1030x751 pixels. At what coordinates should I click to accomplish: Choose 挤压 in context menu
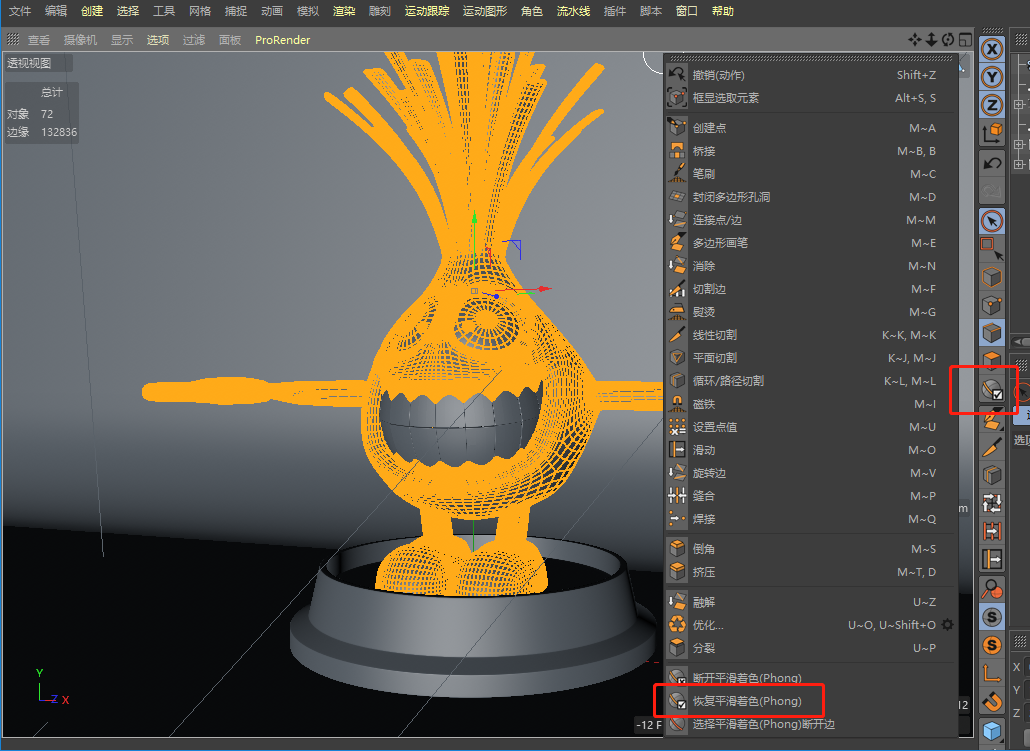tap(811, 572)
